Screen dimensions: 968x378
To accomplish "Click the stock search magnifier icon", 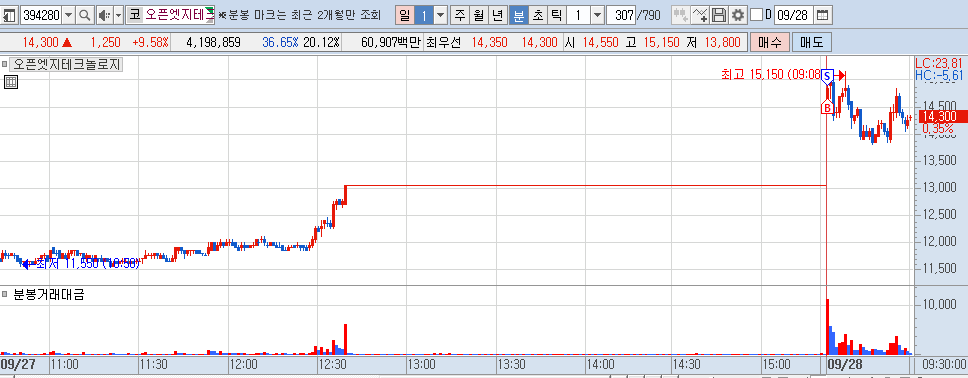I will point(85,15).
